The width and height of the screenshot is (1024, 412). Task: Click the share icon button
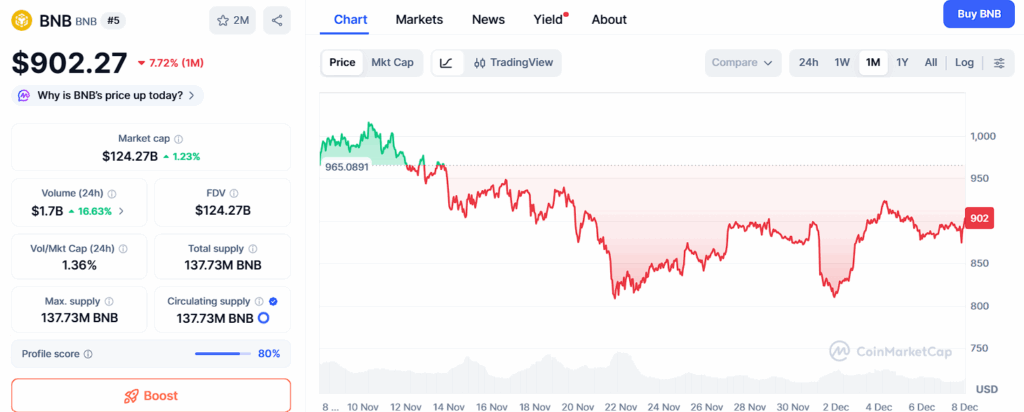tap(277, 20)
